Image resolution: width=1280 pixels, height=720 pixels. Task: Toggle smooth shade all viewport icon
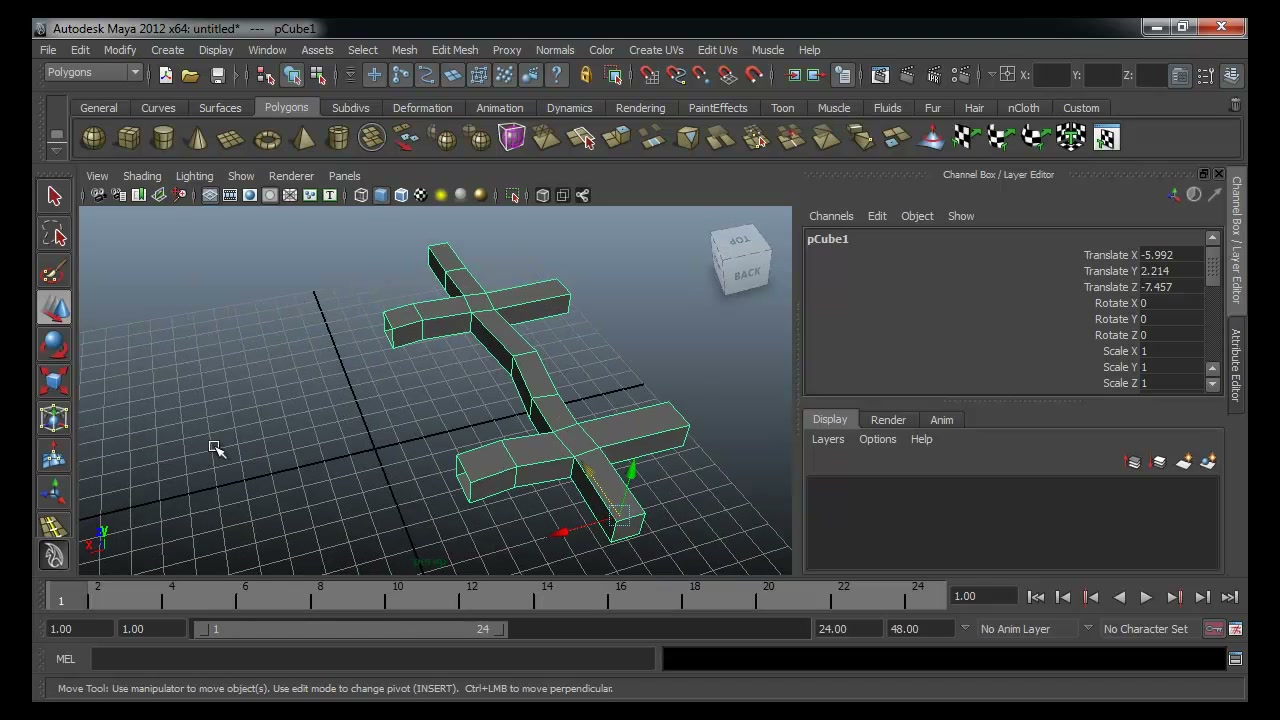tap(381, 195)
